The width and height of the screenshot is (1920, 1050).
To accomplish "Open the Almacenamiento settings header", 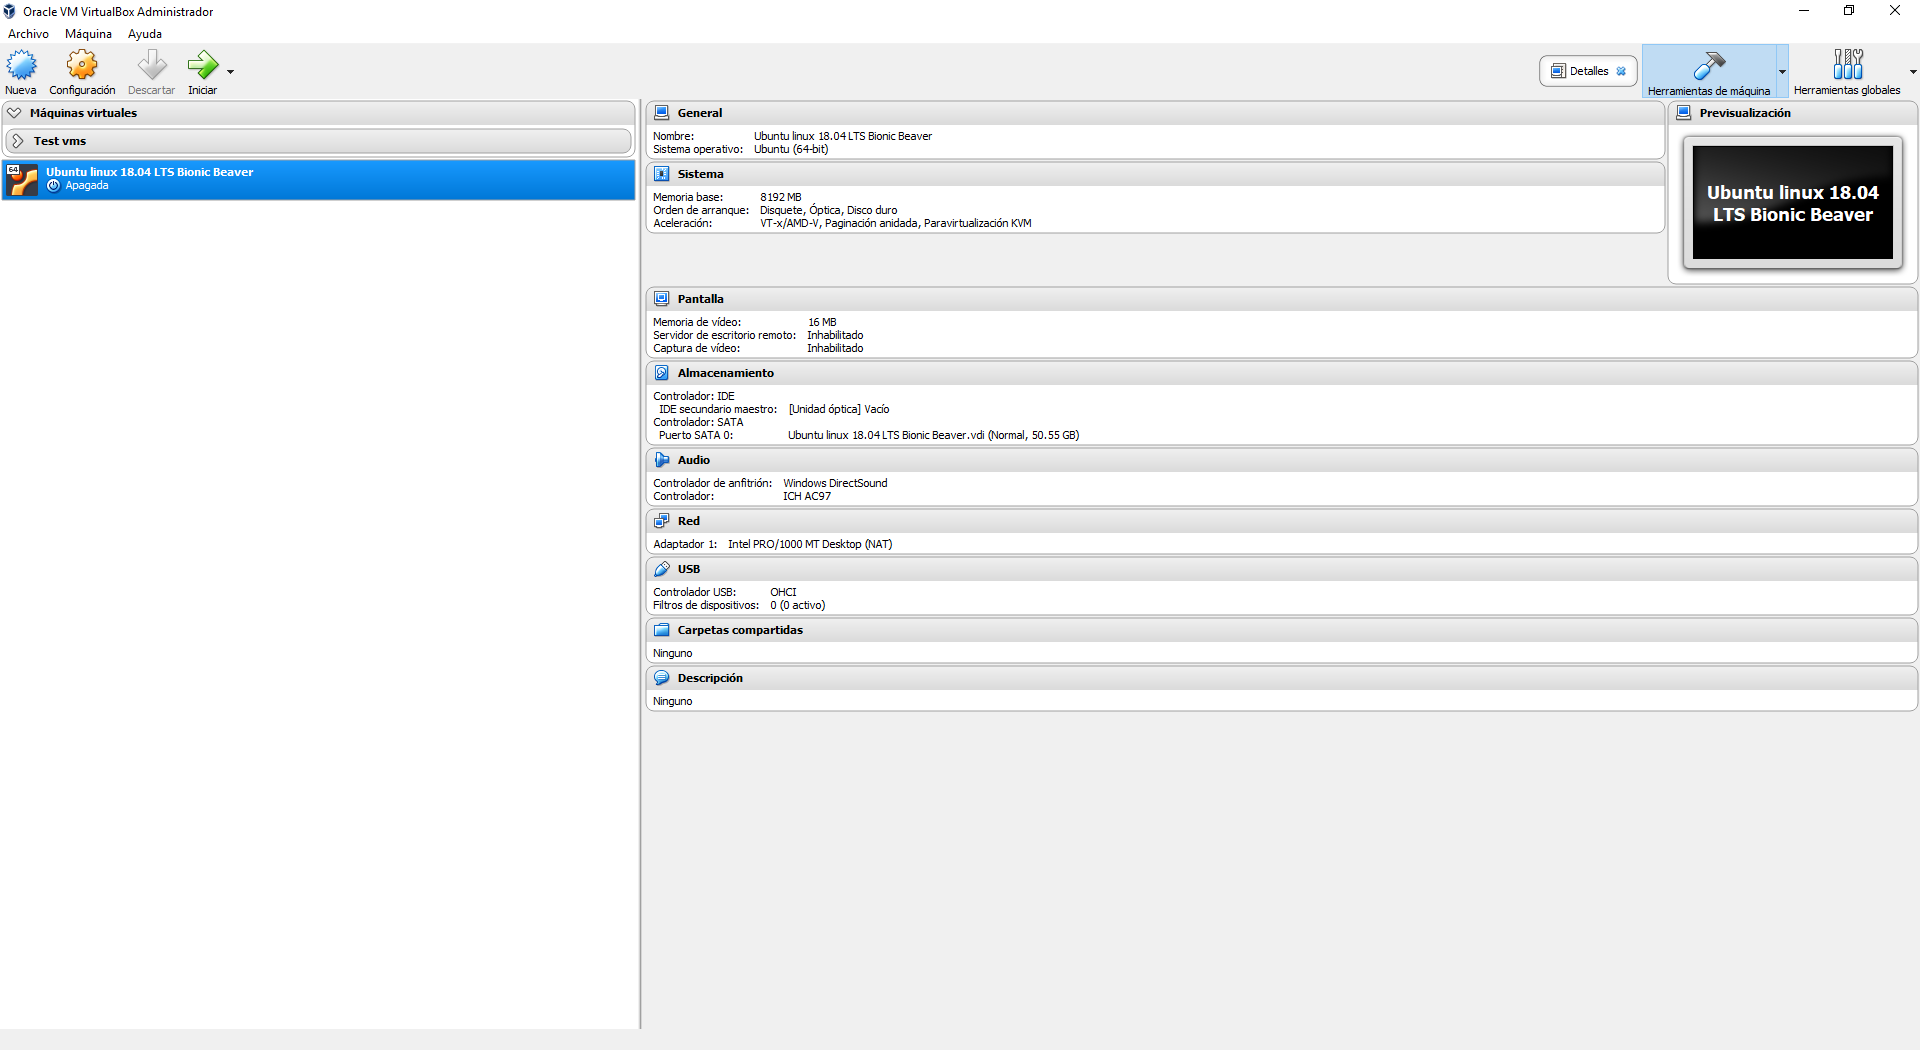I will click(725, 373).
